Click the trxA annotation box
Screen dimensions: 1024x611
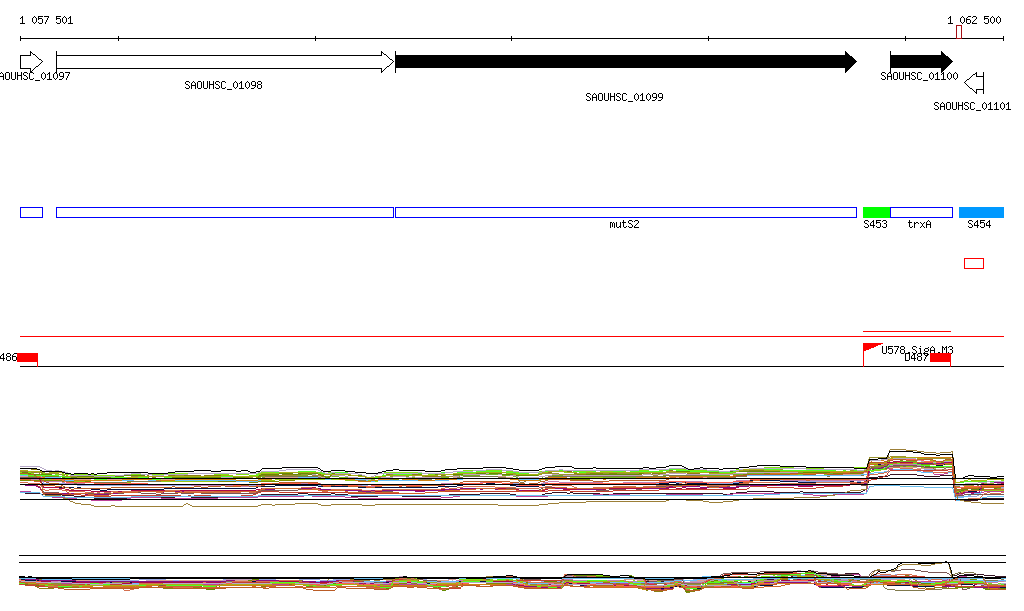tap(921, 212)
